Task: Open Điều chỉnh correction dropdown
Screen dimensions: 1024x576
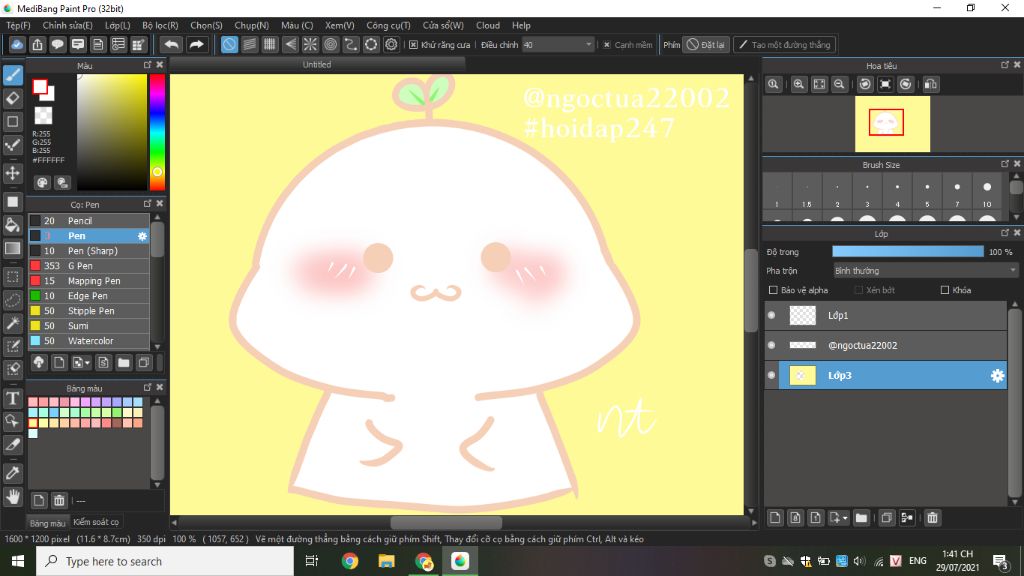Action: (x=558, y=45)
